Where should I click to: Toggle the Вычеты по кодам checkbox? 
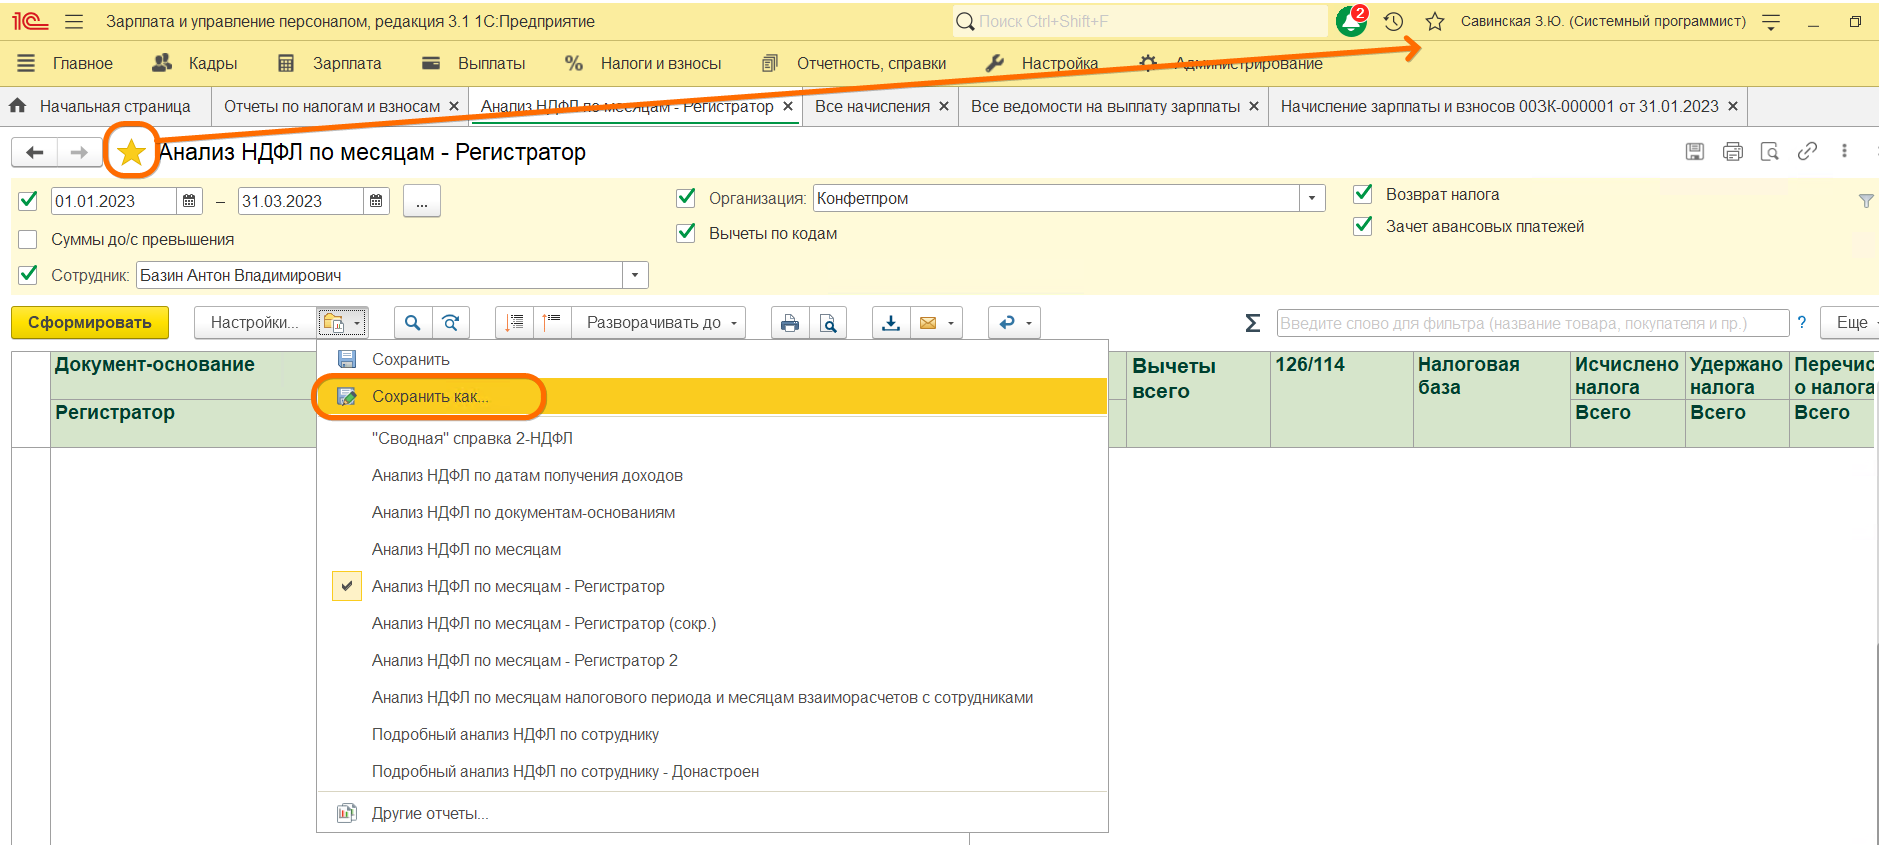coord(686,233)
